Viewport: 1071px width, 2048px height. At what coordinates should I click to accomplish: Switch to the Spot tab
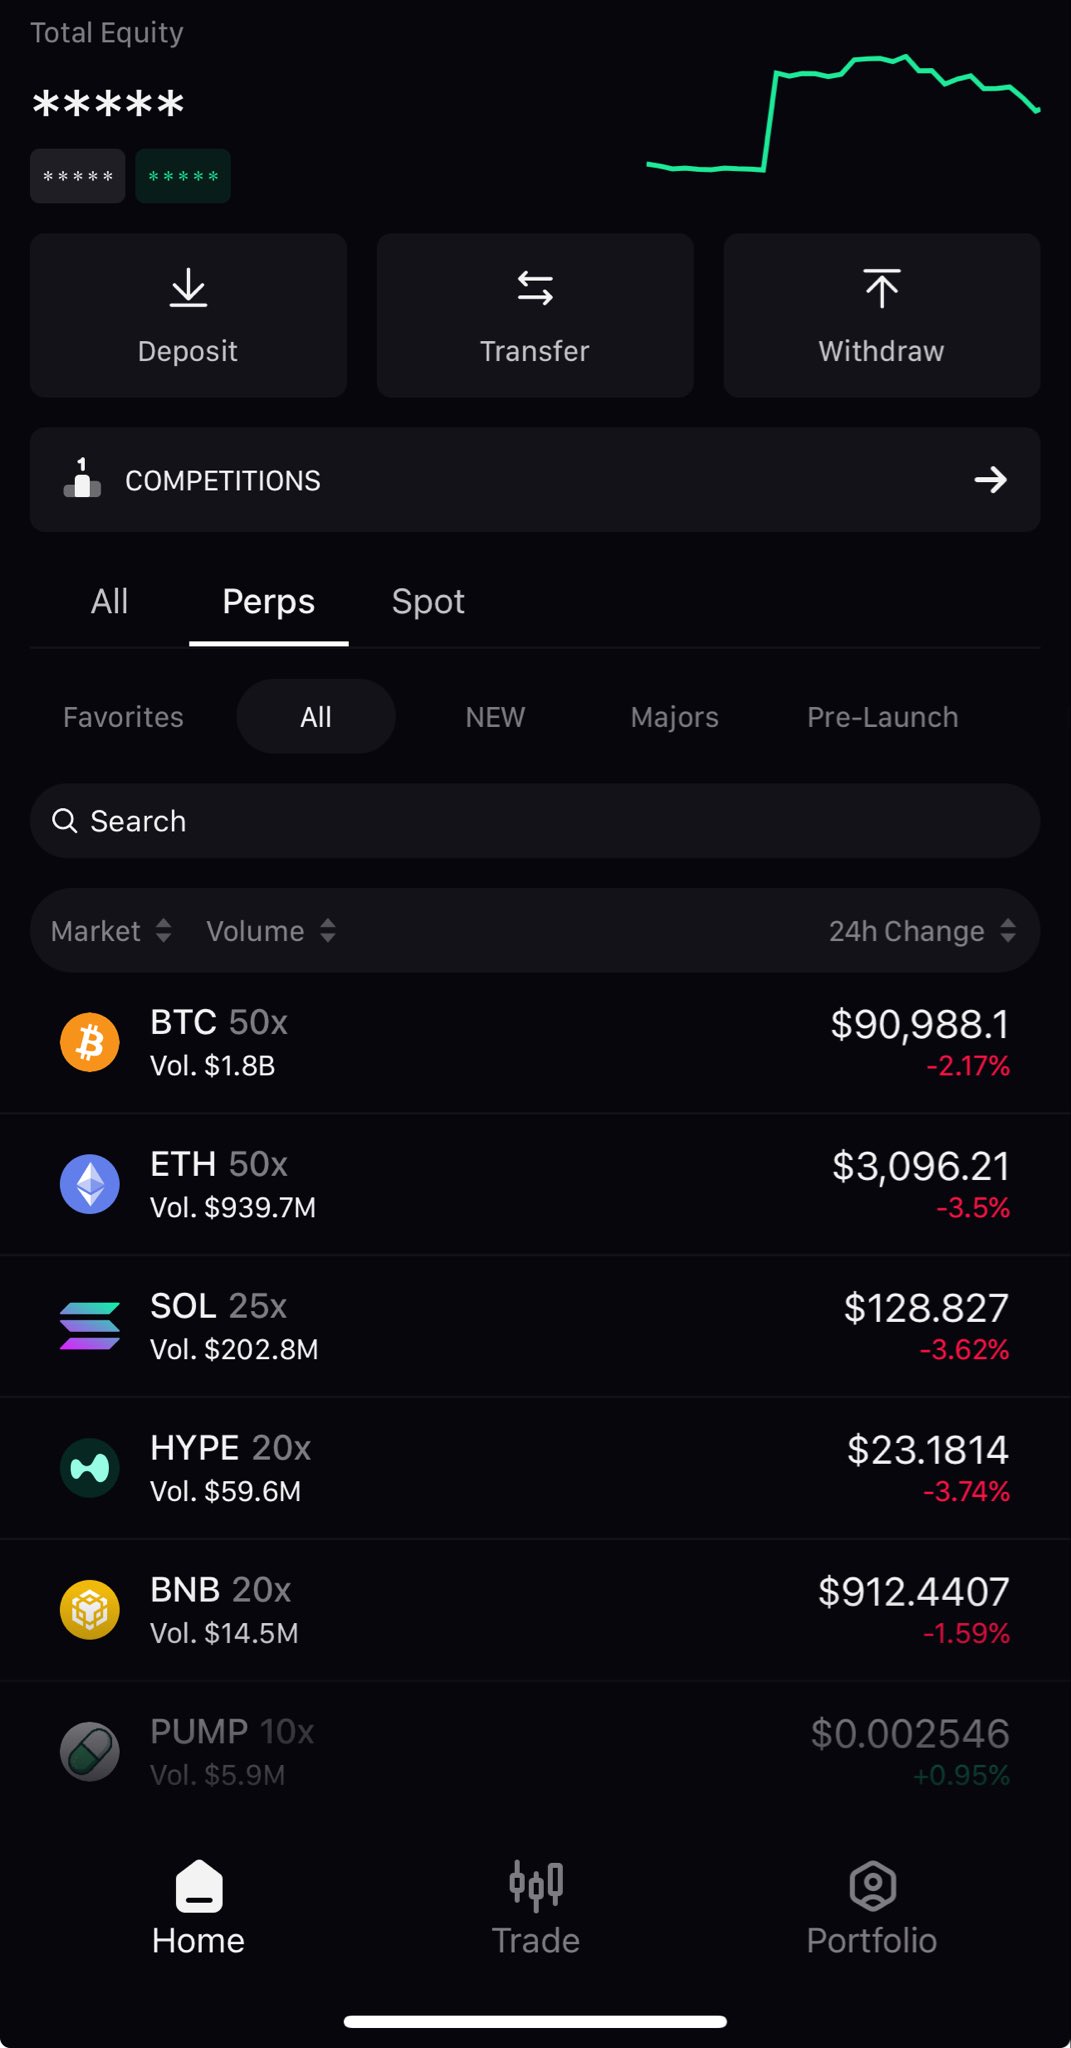[428, 602]
